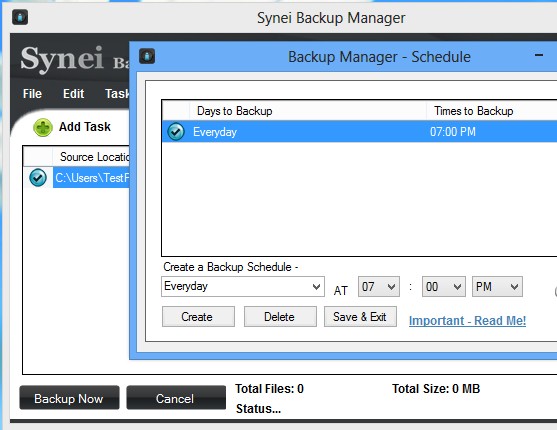The width and height of the screenshot is (557, 430).
Task: Click the Total Files: 0 status text
Action: [x=269, y=389]
